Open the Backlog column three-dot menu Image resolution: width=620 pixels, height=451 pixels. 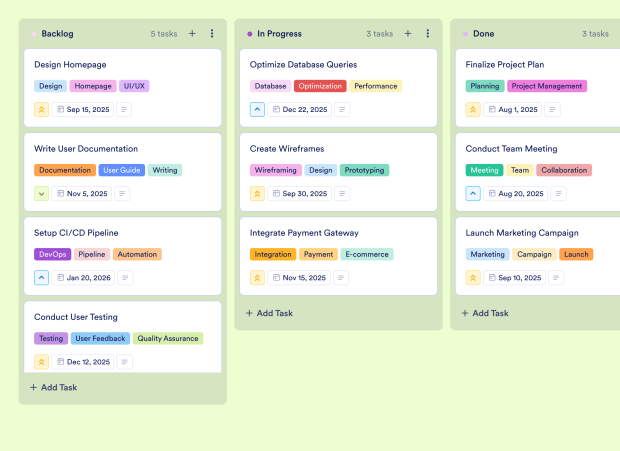tap(212, 34)
